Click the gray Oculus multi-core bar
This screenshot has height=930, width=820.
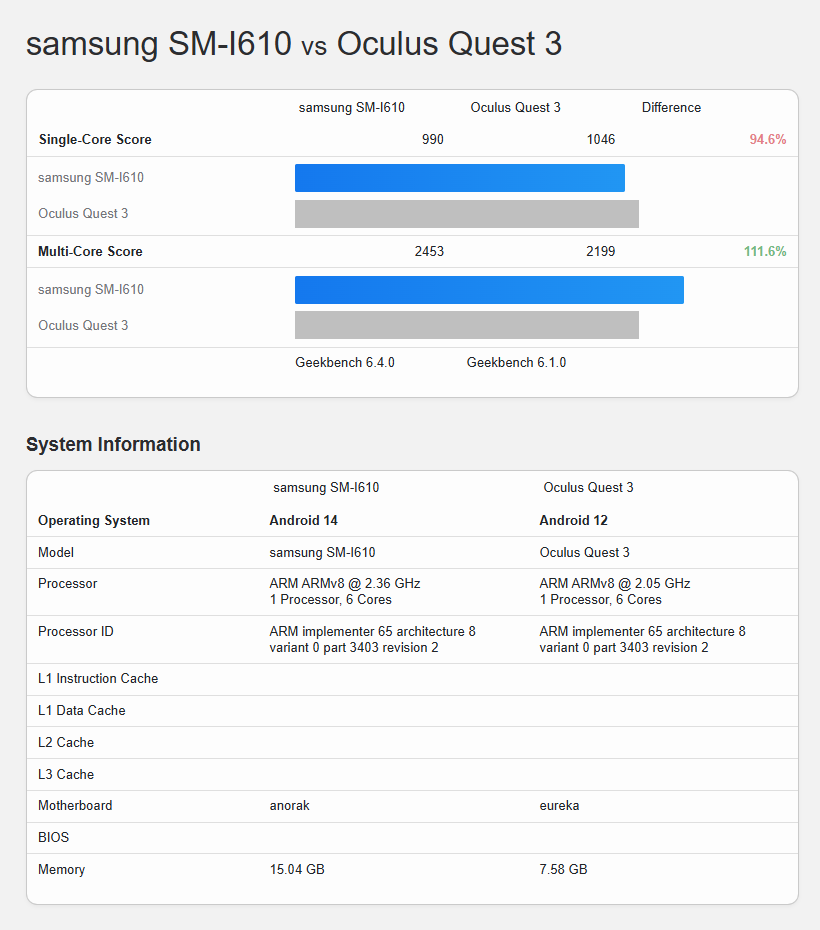click(x=467, y=325)
